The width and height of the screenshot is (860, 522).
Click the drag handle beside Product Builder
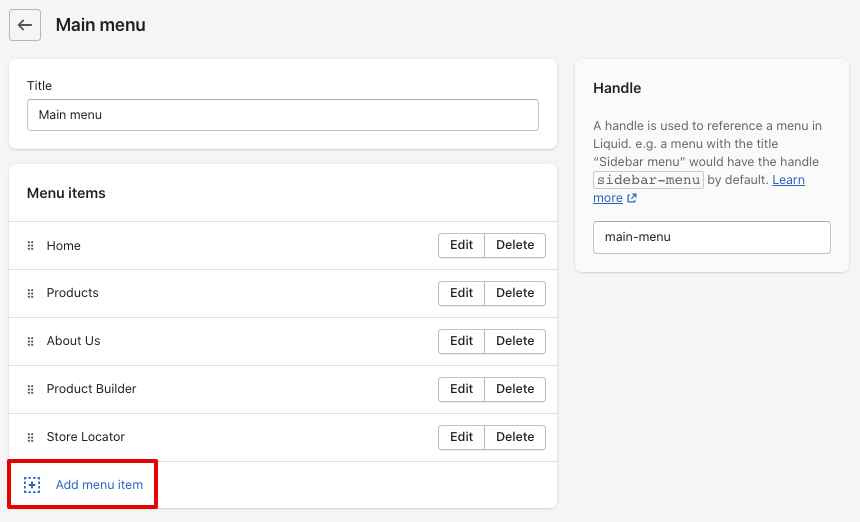(30, 389)
